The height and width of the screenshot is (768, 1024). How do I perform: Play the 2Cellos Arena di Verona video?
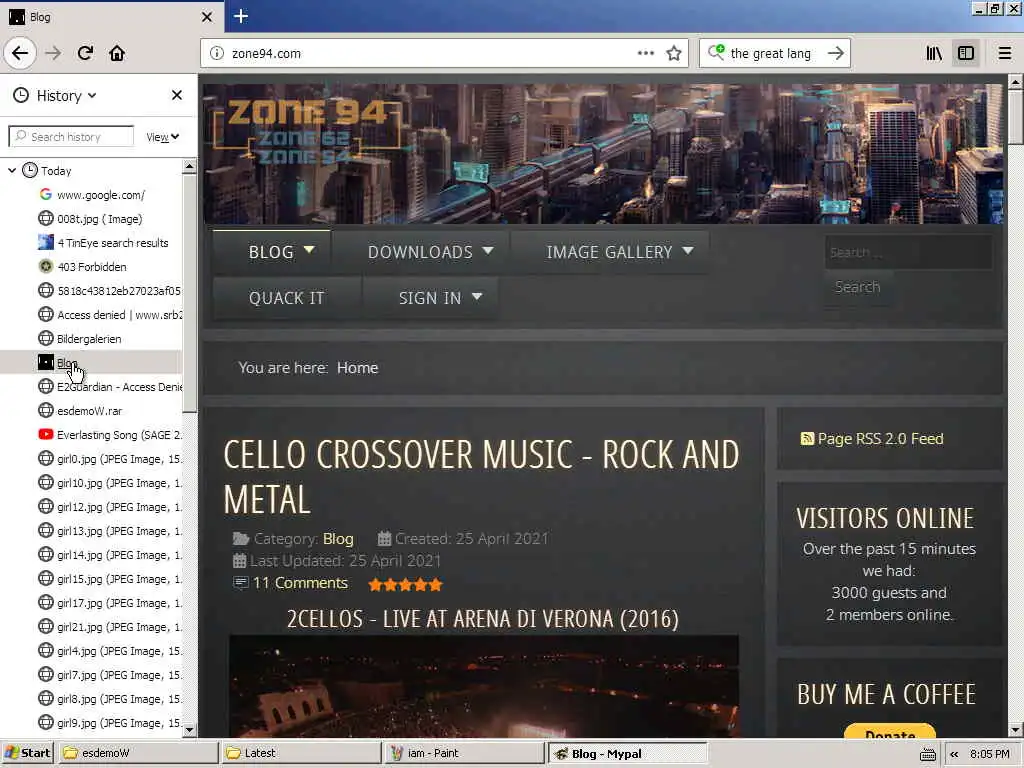point(483,686)
